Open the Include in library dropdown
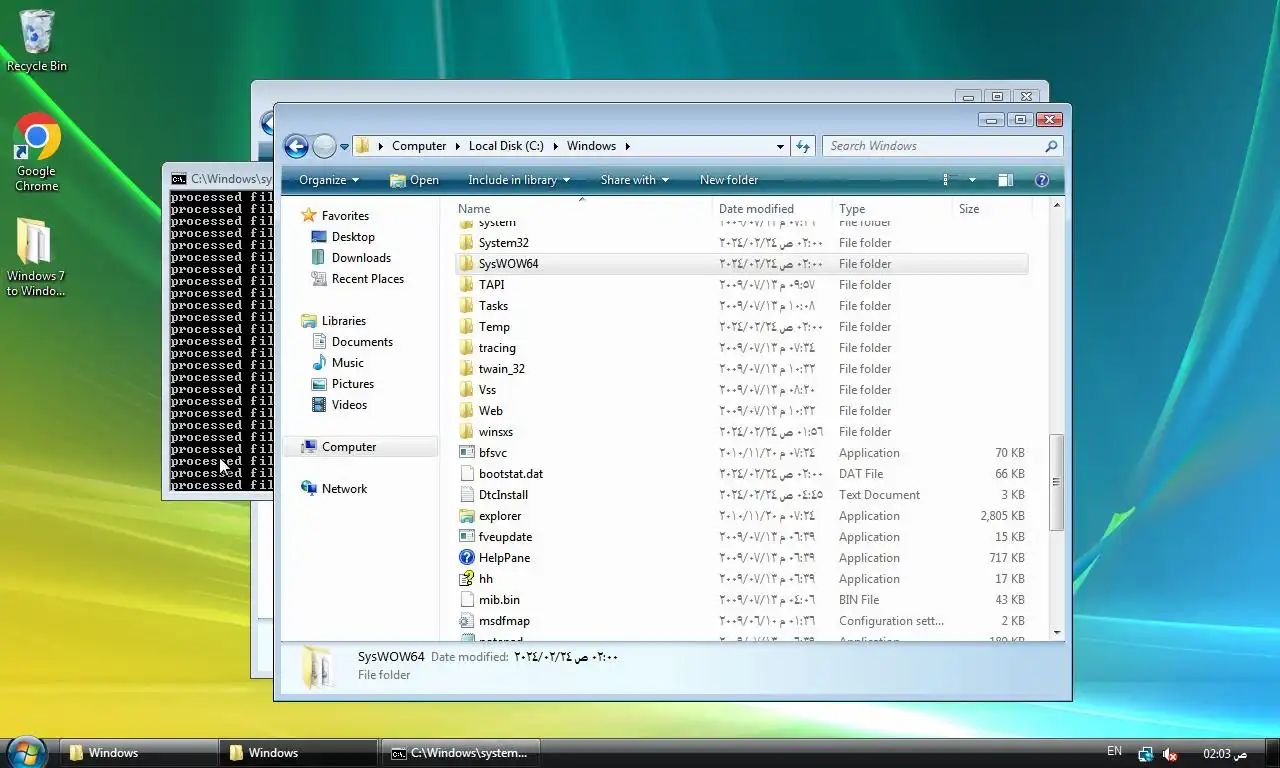Screen dimensions: 1280x768 [519, 180]
